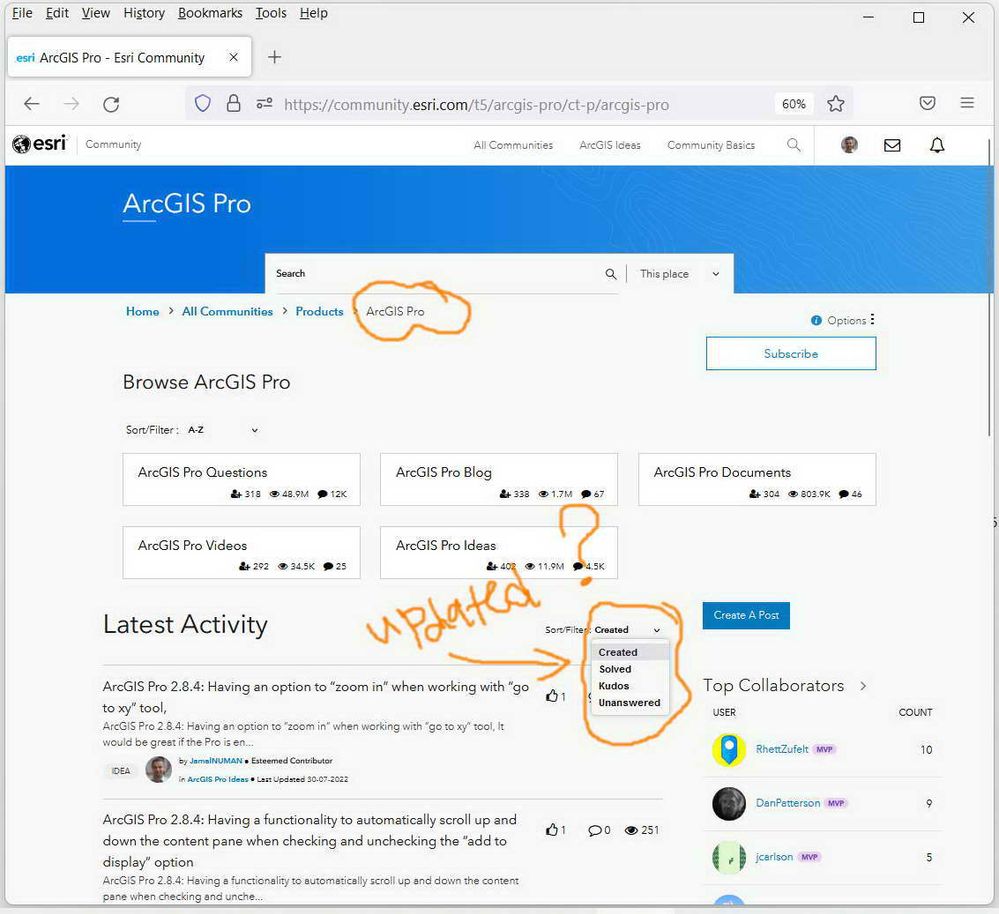The image size is (999, 914).
Task: Reload the page with the refresh icon
Action: pyautogui.click(x=111, y=104)
